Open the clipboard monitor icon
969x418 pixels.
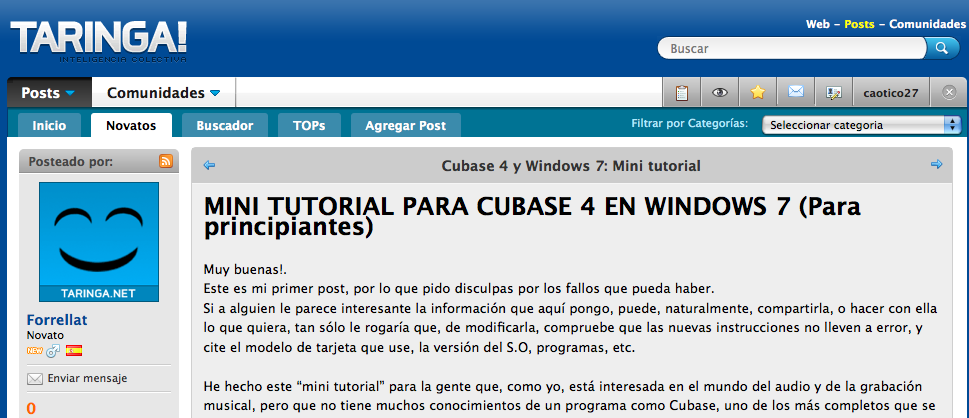[x=682, y=93]
